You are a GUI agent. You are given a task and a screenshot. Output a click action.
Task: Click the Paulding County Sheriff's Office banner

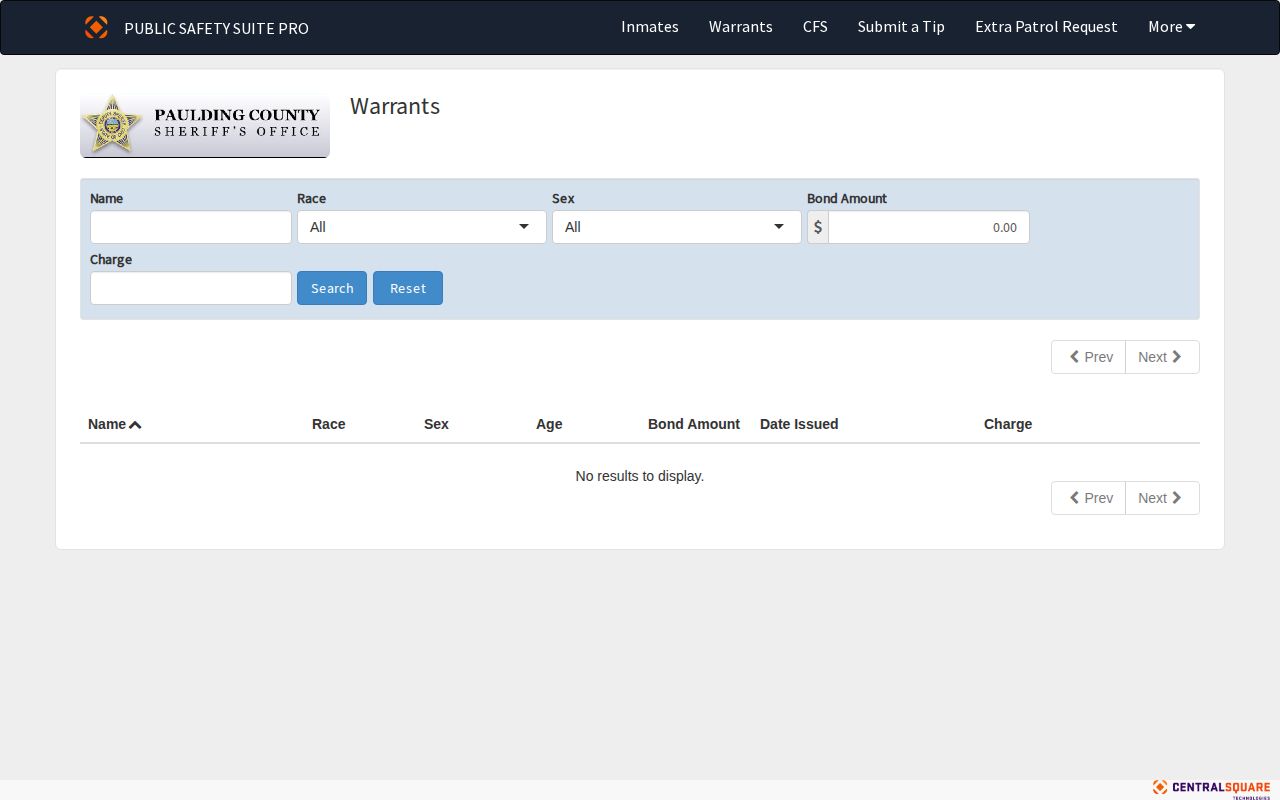205,125
